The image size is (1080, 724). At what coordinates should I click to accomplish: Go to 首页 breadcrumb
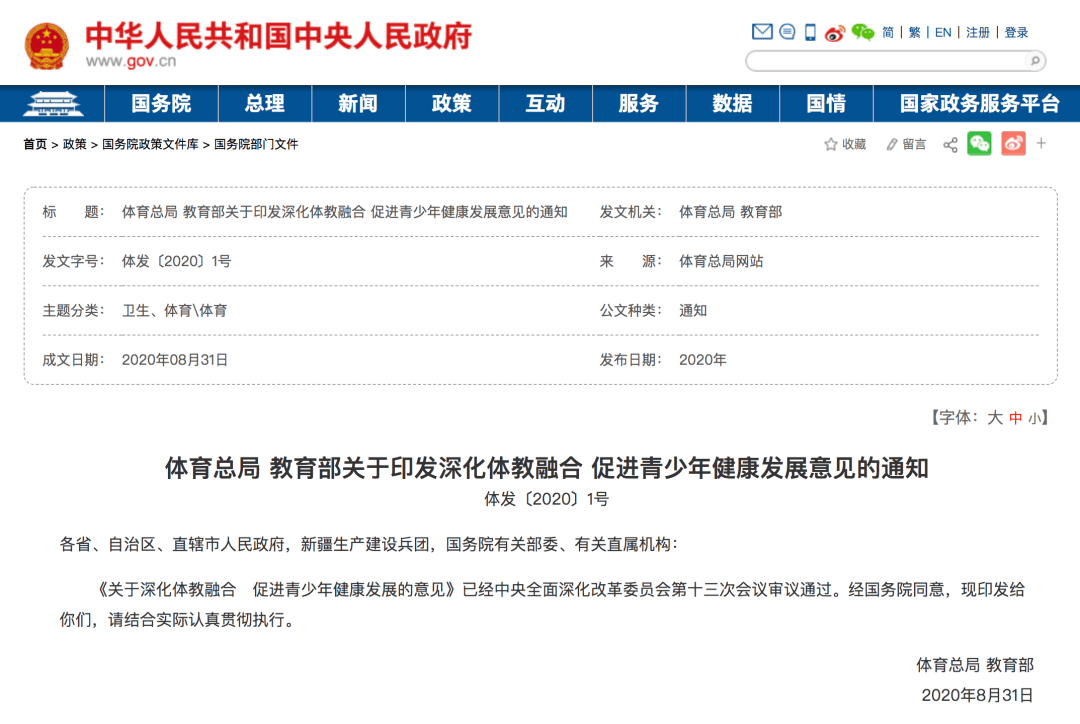click(35, 144)
